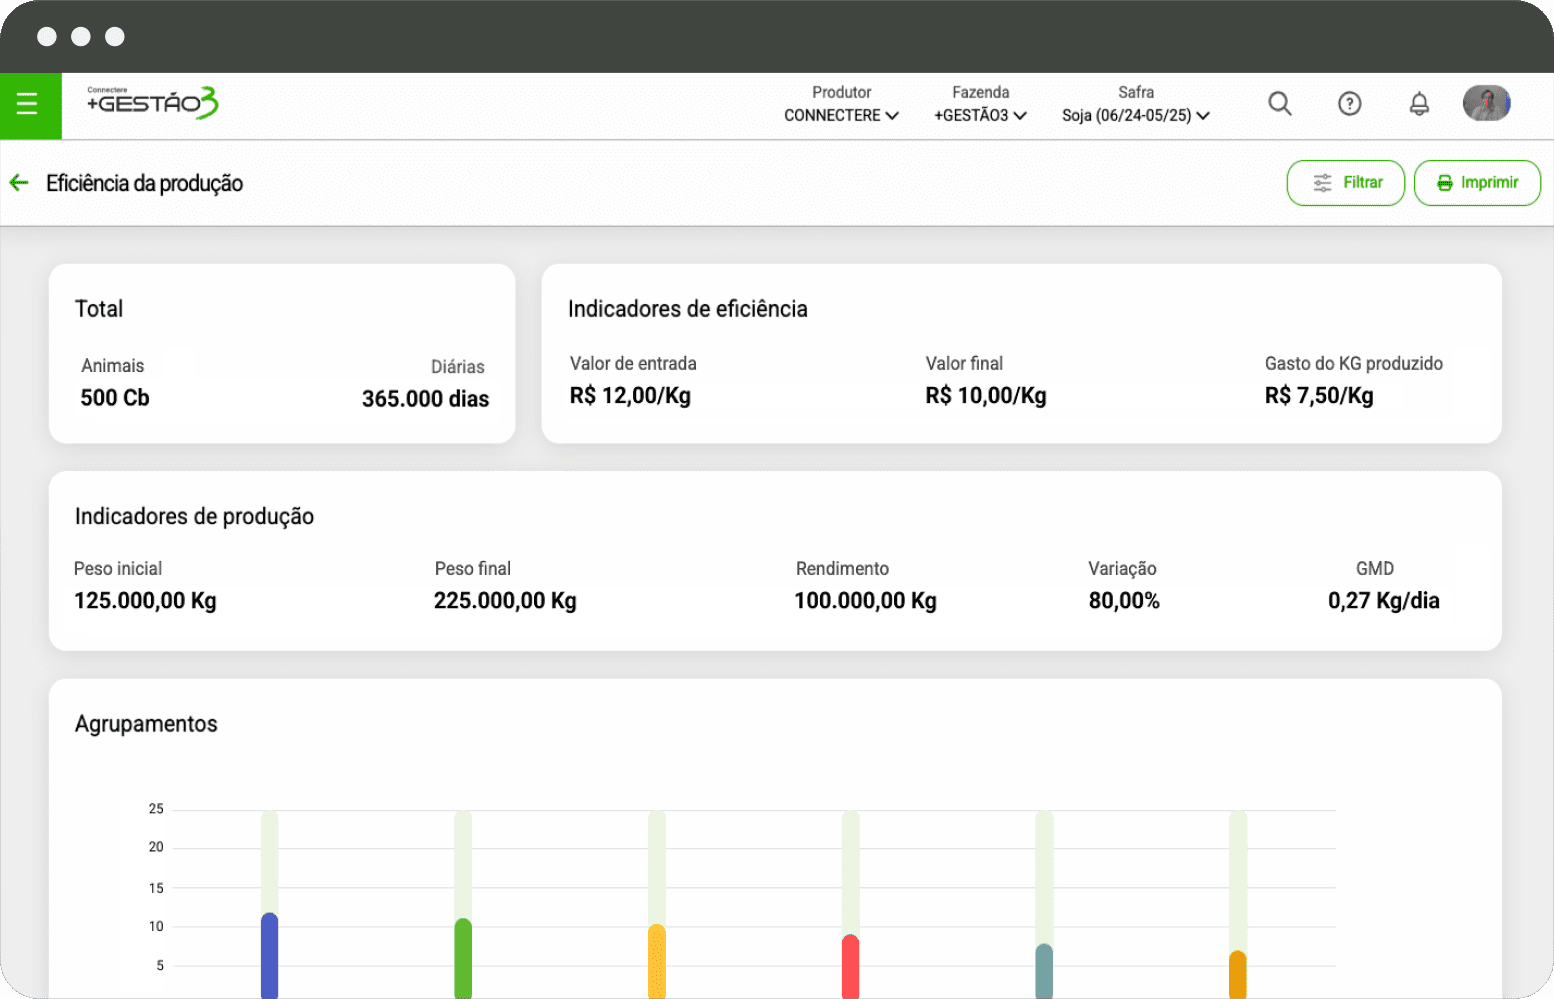Open the notifications bell
Screen dimensions: 1554x999
(1418, 104)
